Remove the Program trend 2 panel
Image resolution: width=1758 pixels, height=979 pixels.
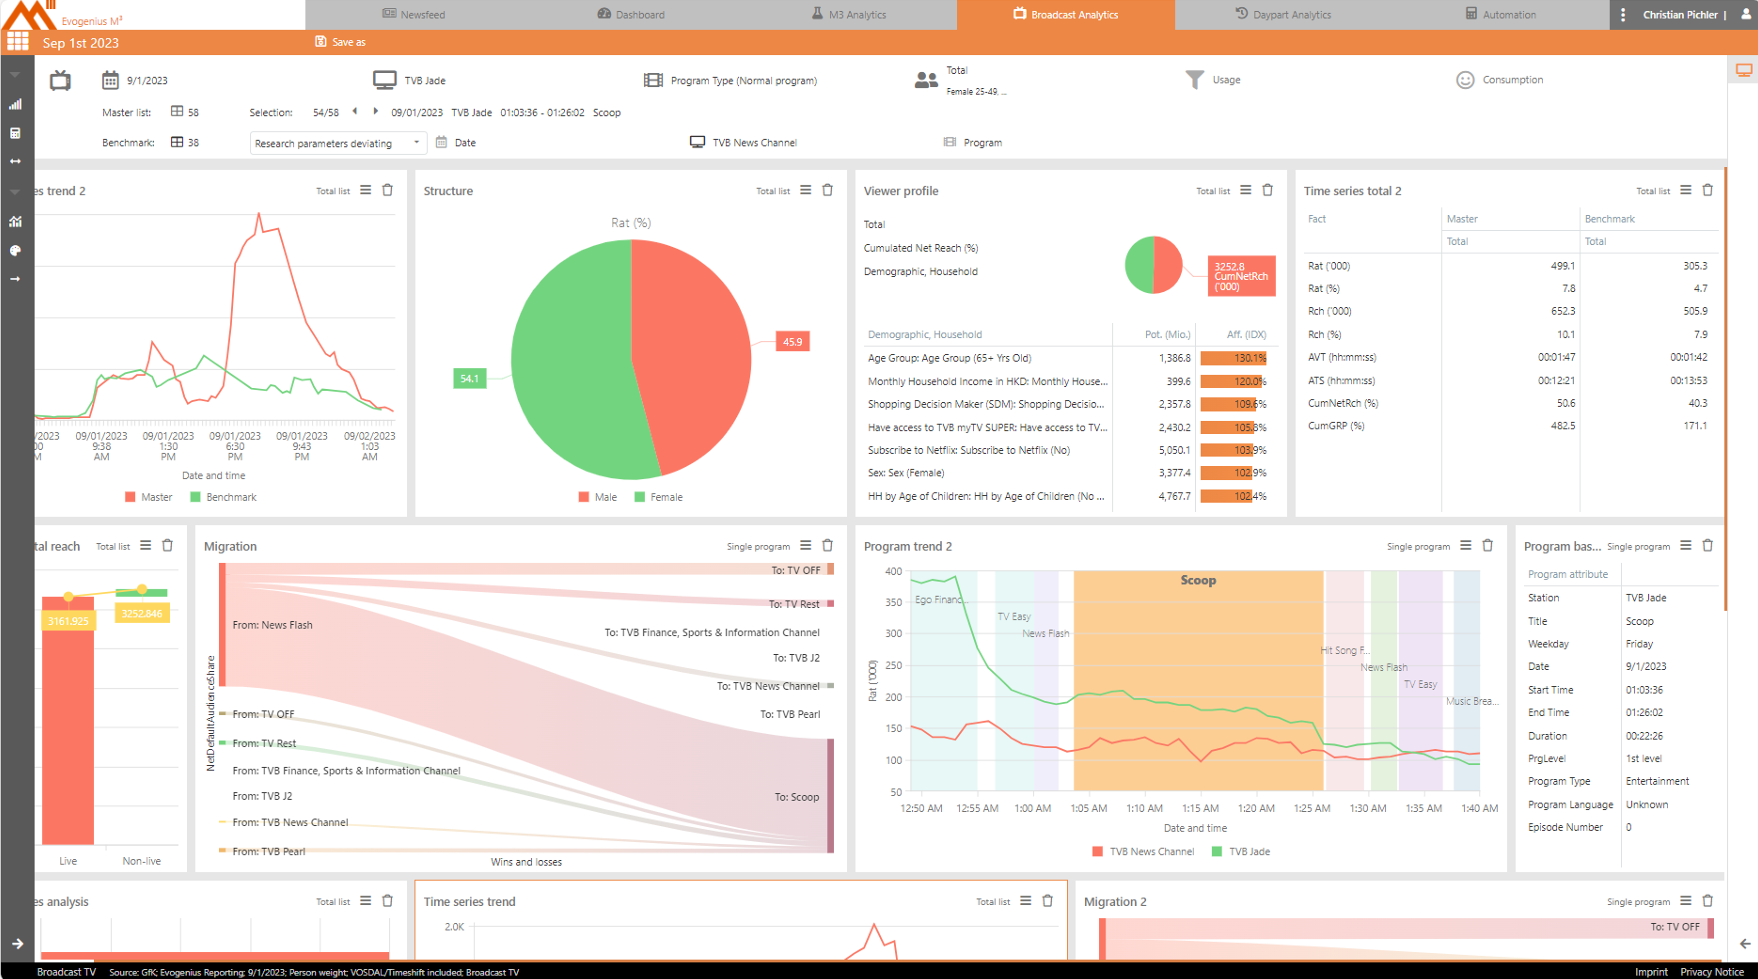pyautogui.click(x=1488, y=545)
